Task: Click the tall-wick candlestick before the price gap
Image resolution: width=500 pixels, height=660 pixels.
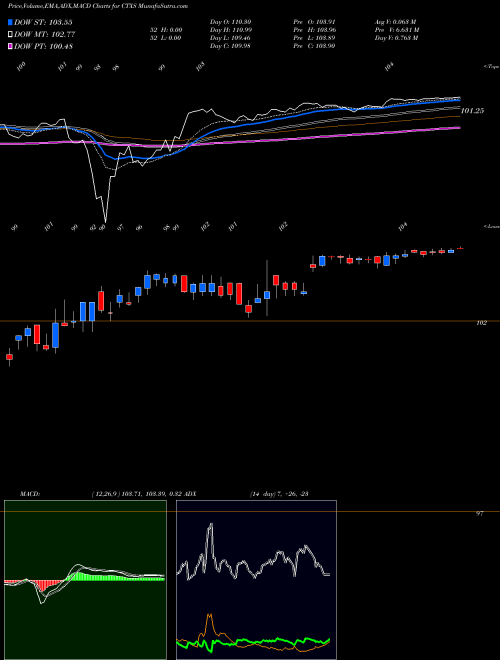Action: pos(267,290)
